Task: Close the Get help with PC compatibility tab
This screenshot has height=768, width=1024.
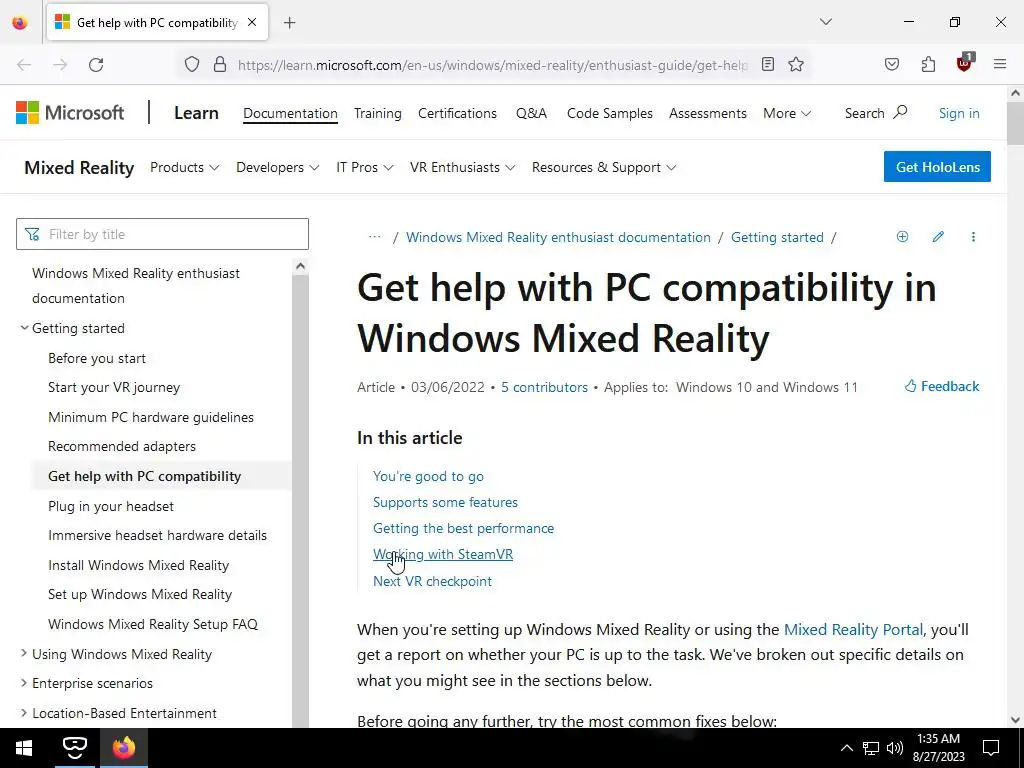Action: pos(252,22)
